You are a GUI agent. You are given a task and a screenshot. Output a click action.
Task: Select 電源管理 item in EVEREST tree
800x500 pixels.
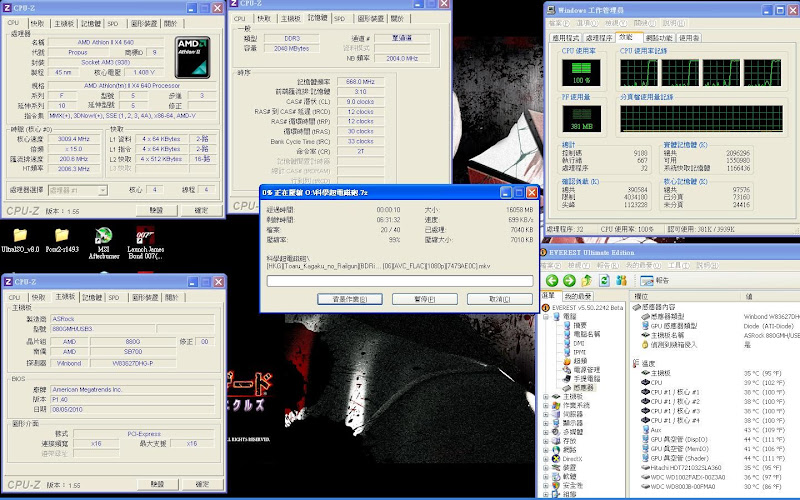coord(586,369)
